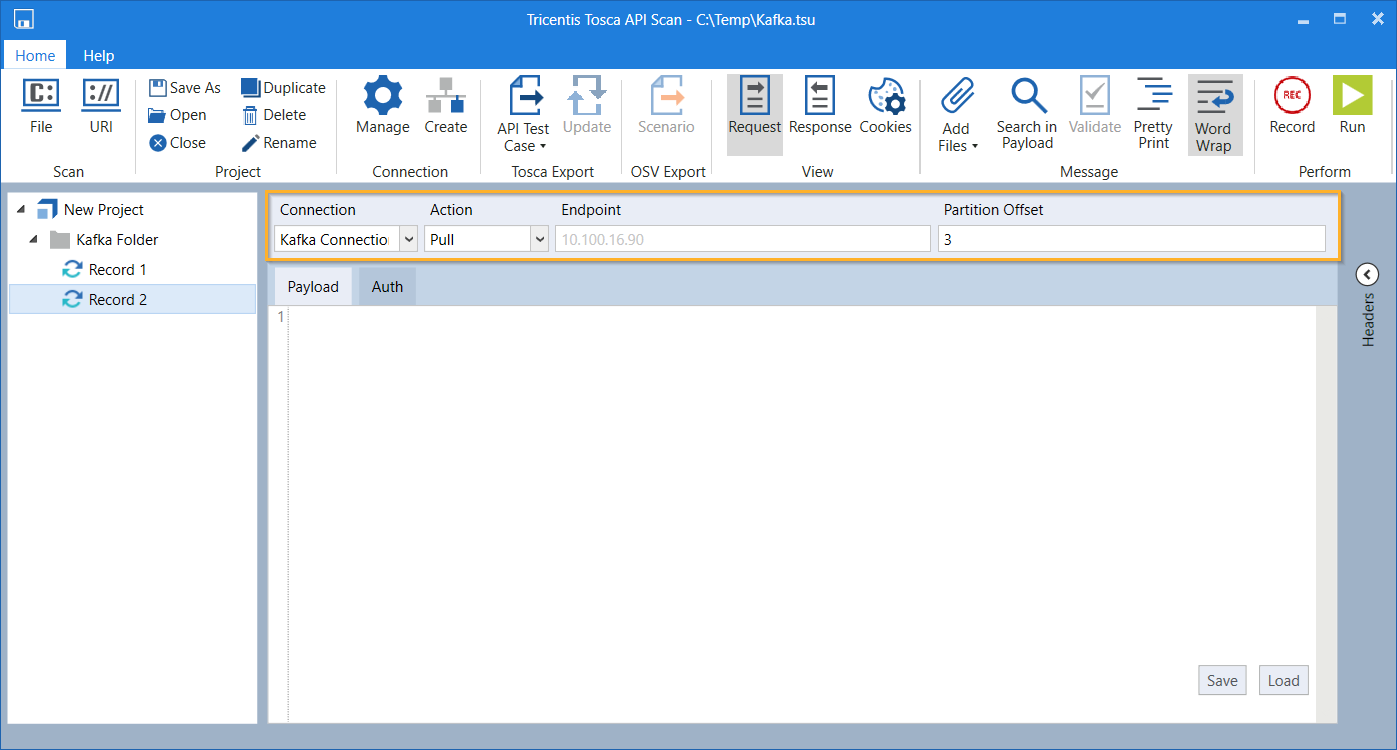Open the Help ribbon tab
The width and height of the screenshot is (1397, 750).
tap(98, 56)
